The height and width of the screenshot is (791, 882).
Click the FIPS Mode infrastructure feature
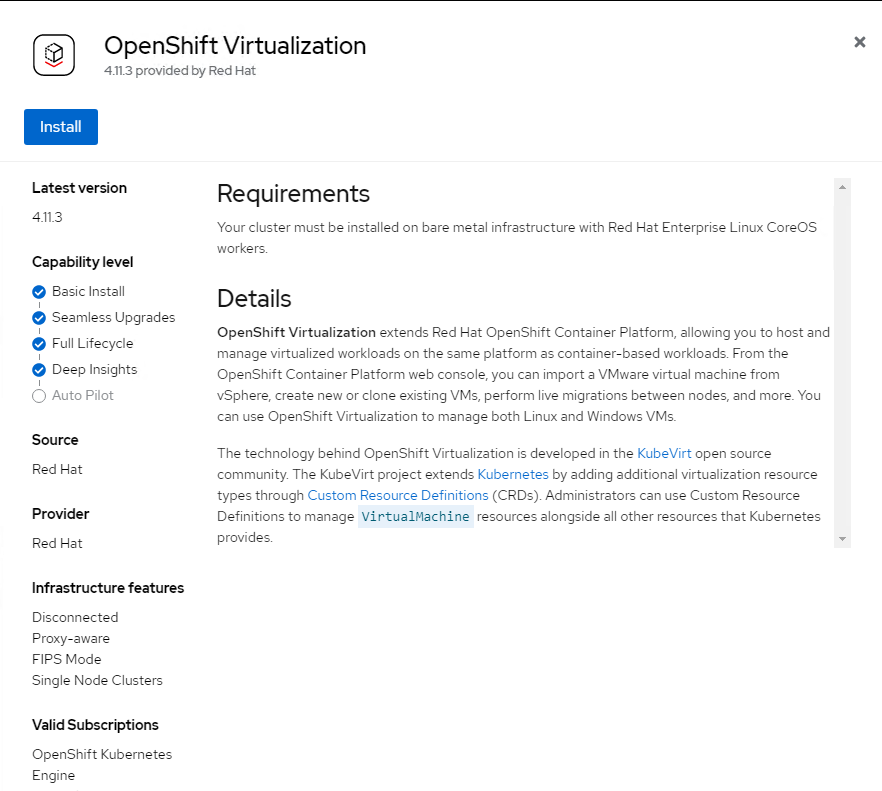point(67,659)
